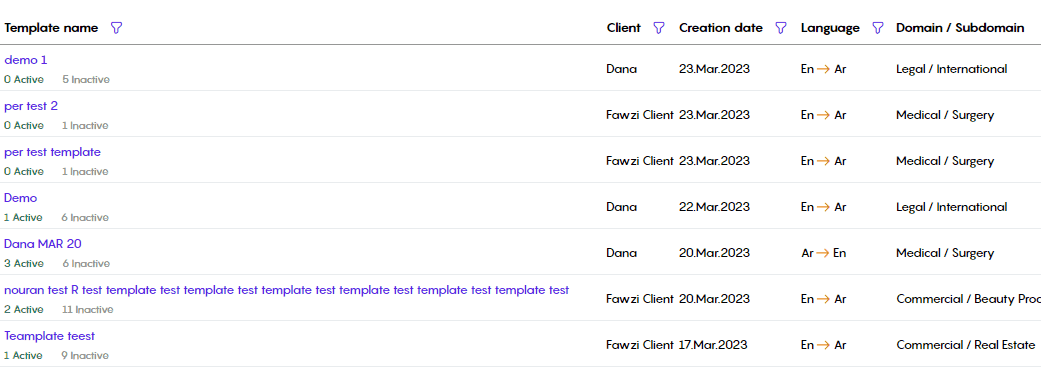Screen dimensions: 1041x376
Task: Select the Domain / Subdomain column header
Action: click(x=960, y=28)
